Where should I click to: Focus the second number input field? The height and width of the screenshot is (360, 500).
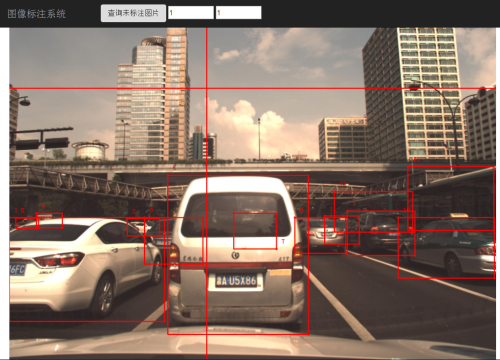coord(239,13)
